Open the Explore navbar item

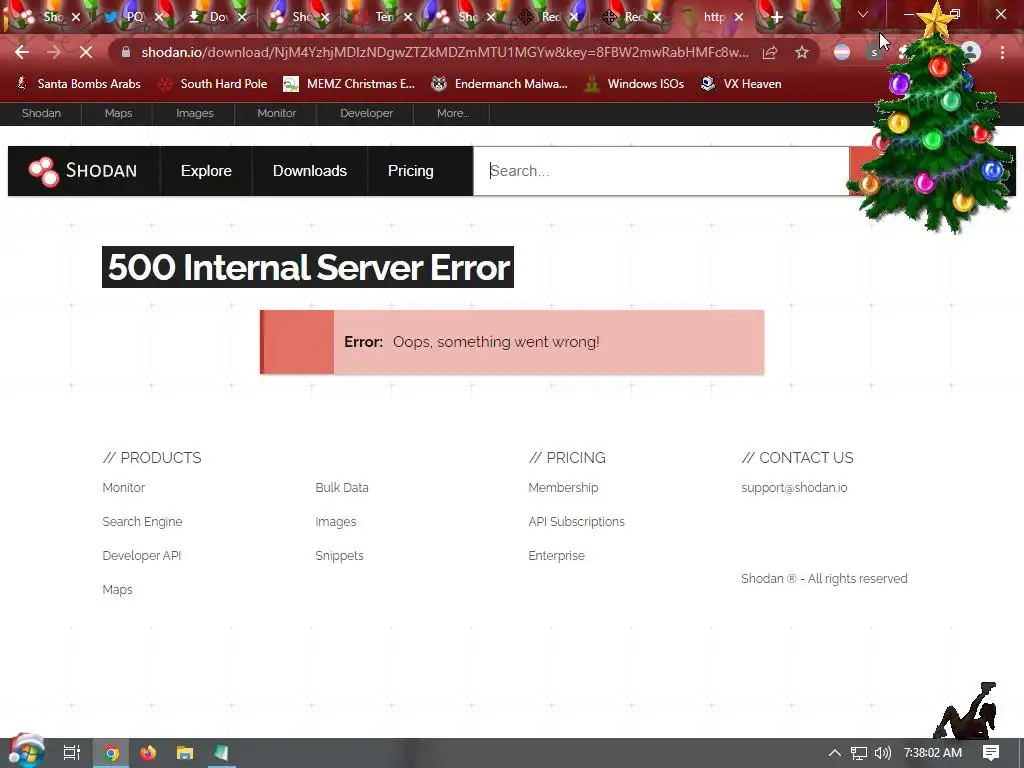(x=206, y=171)
